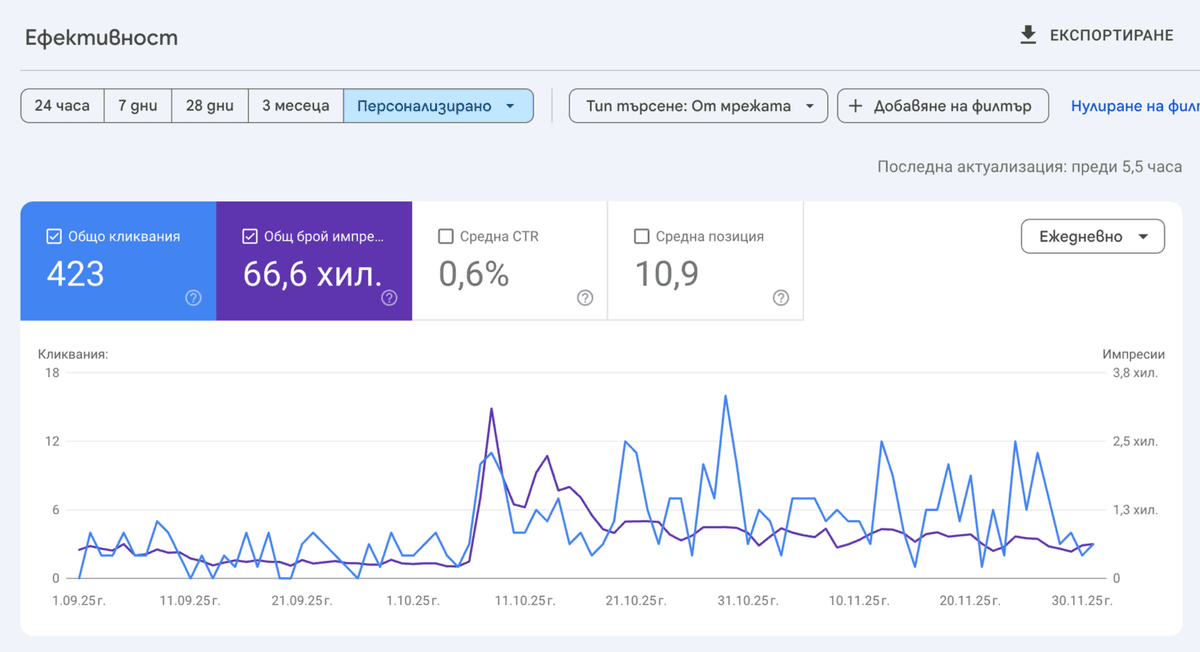Viewport: 1200px width, 652px height.
Task: Enable the Средна CTR metric
Action: (445, 236)
